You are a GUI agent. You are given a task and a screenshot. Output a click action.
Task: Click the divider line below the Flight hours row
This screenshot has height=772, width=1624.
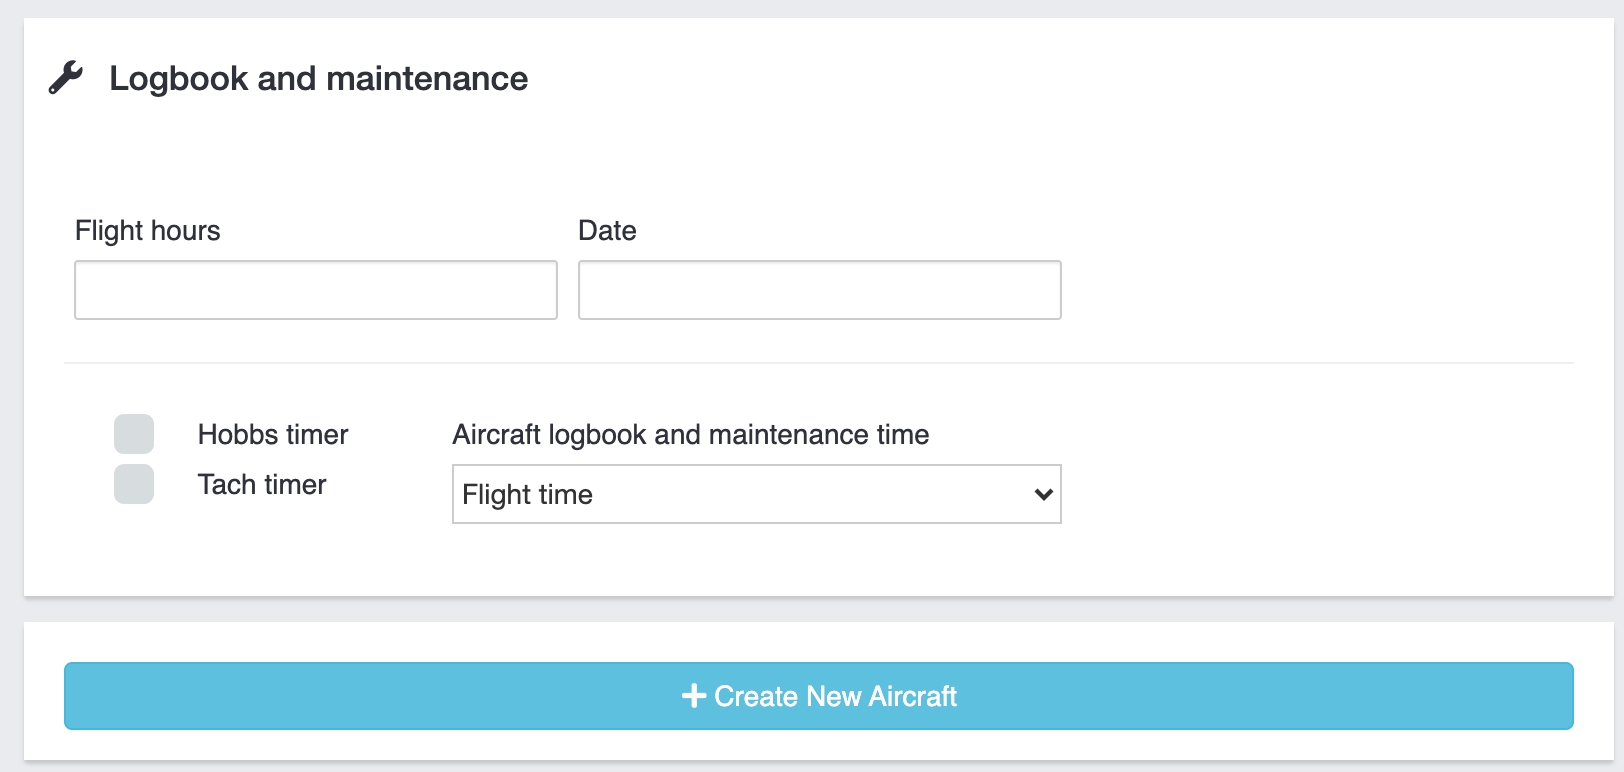[818, 363]
